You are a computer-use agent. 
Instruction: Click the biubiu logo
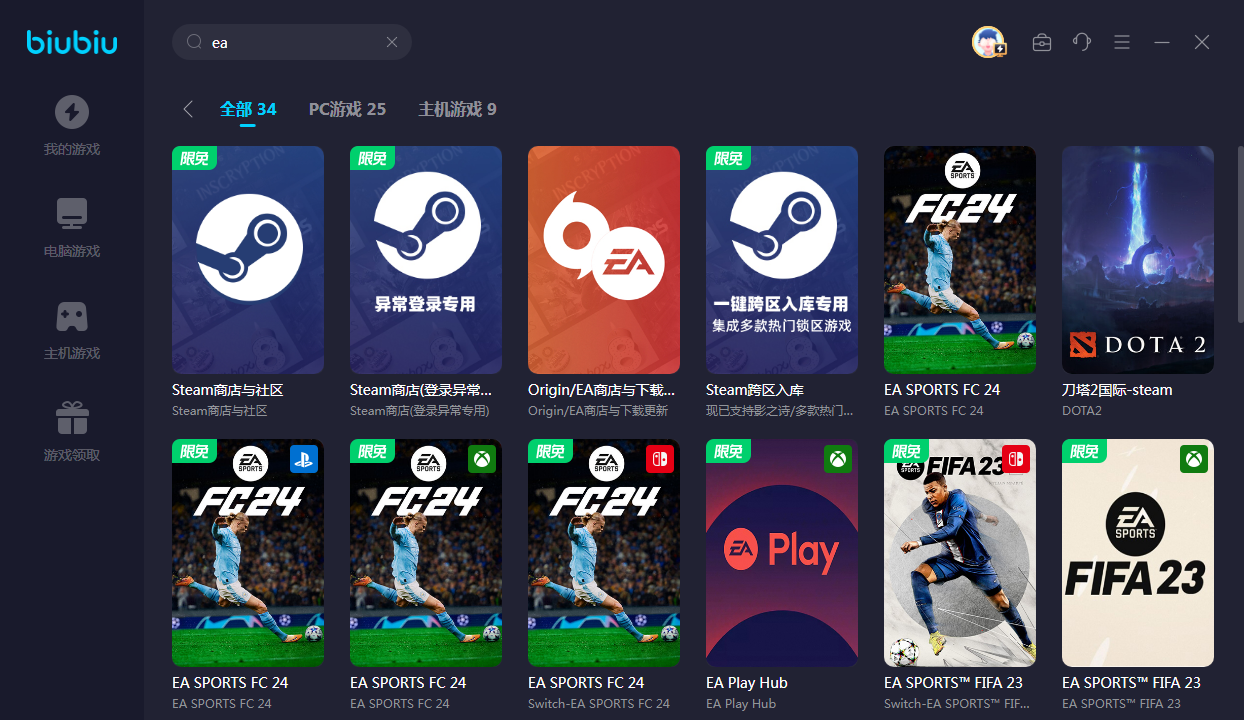click(71, 42)
